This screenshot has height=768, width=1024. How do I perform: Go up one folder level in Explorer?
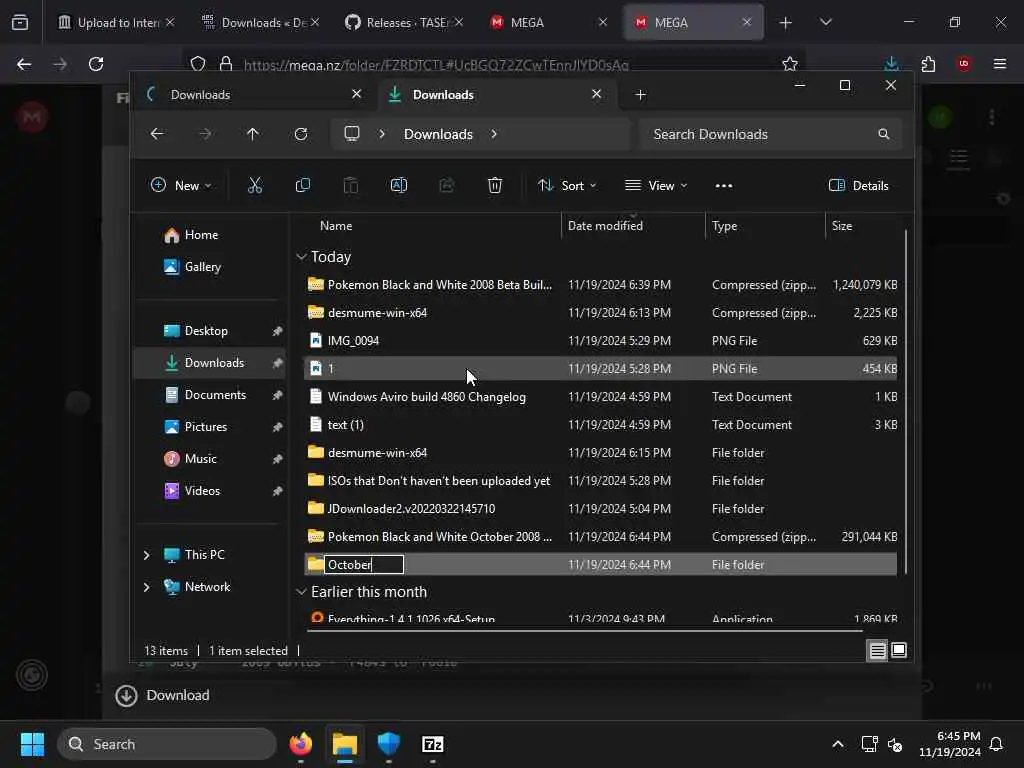click(x=253, y=134)
